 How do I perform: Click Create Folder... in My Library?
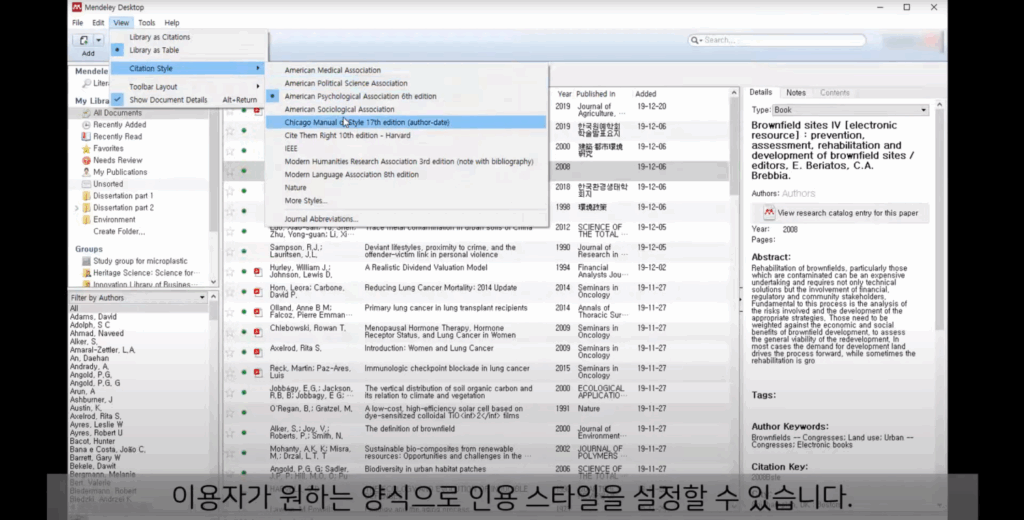[119, 231]
